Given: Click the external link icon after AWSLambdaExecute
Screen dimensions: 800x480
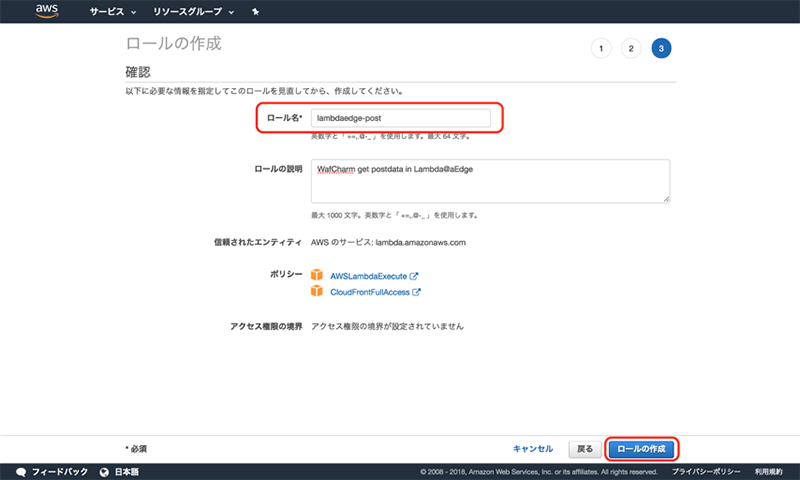Looking at the screenshot, I should coord(413,275).
